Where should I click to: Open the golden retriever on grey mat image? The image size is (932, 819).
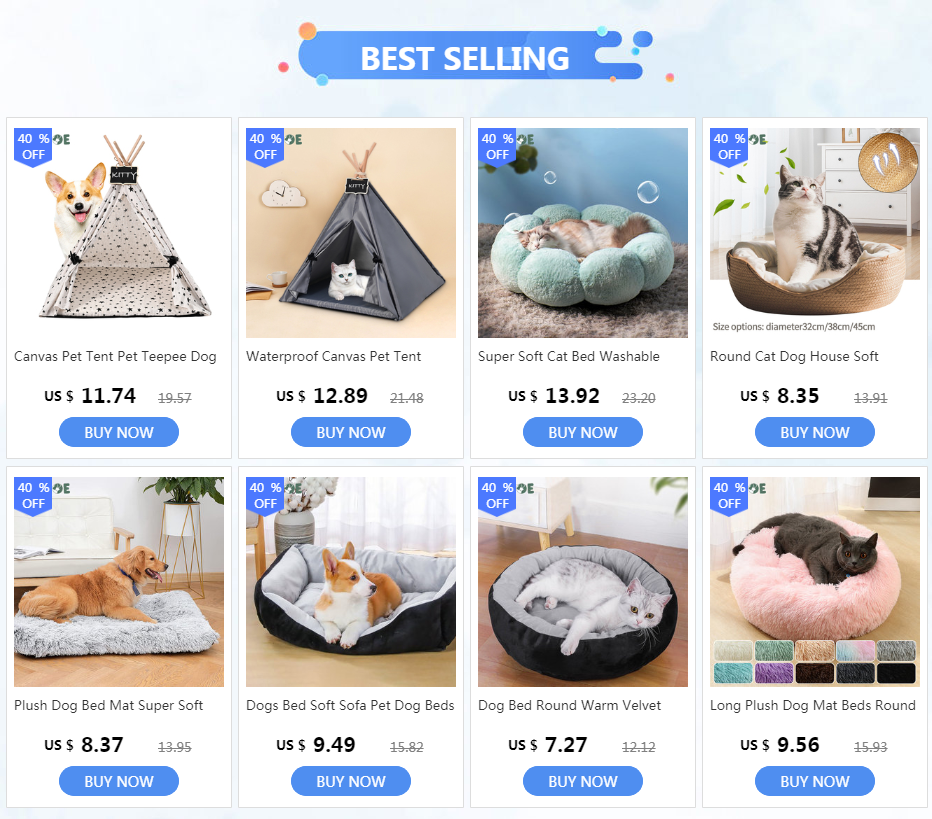(119, 582)
